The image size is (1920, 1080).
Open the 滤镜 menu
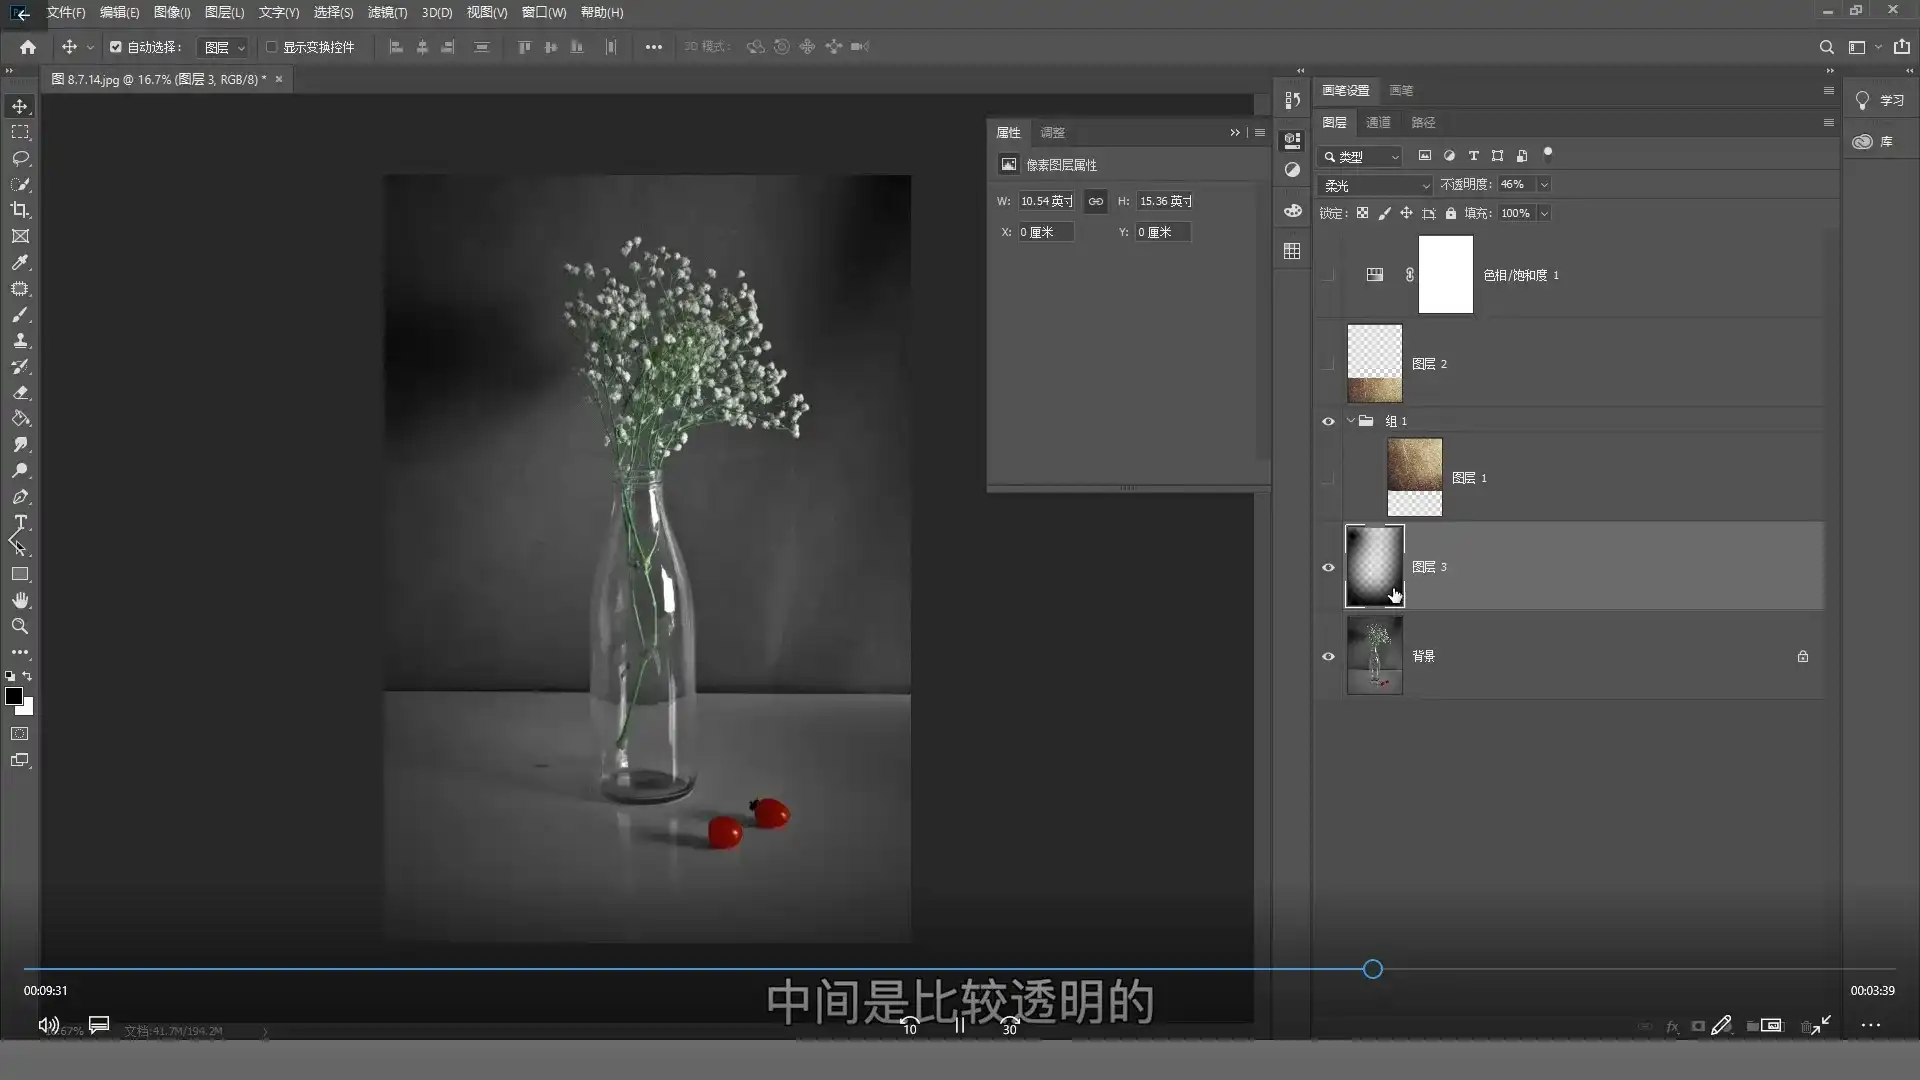(385, 12)
